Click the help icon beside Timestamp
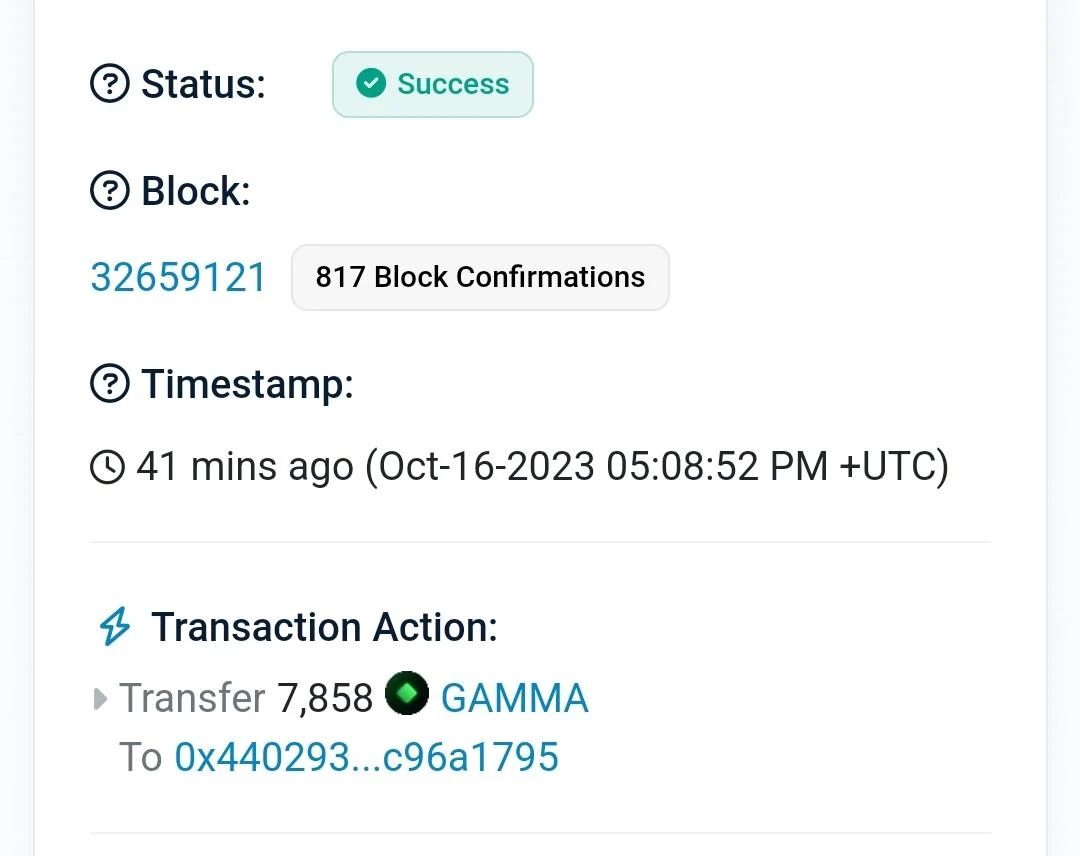The height and width of the screenshot is (856, 1080). 109,383
